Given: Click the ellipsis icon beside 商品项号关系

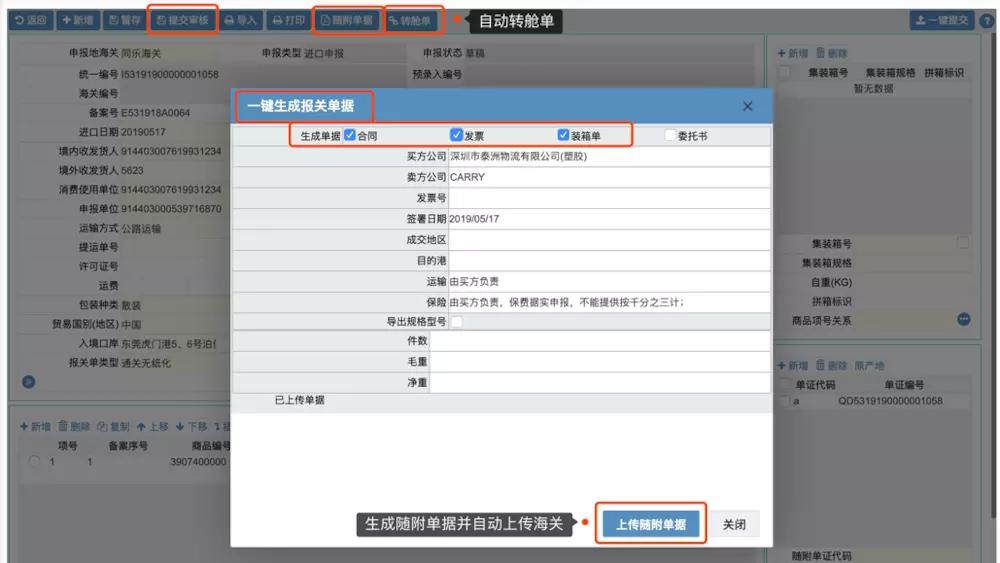Looking at the screenshot, I should 964,319.
